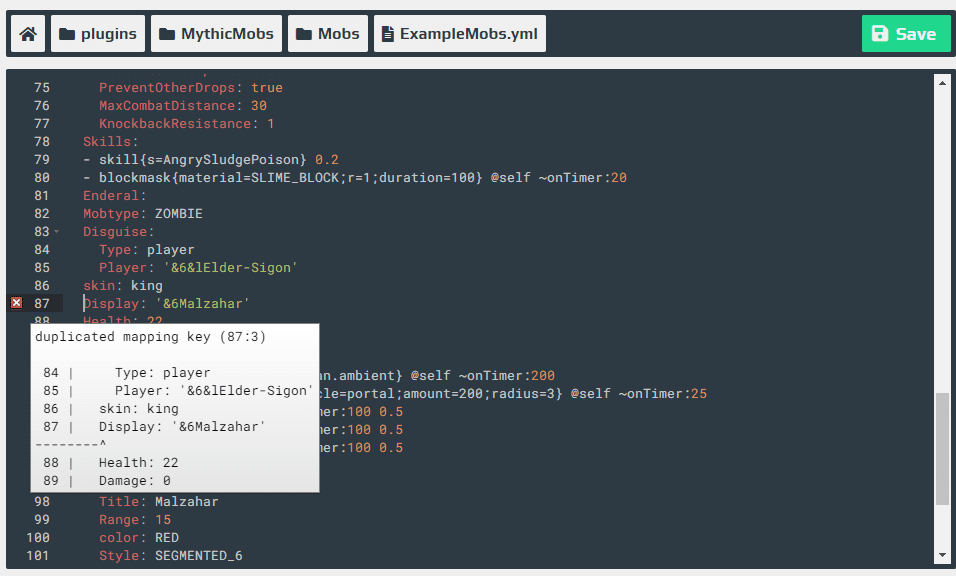
Task: Click the floppy disk save icon
Action: click(880, 34)
